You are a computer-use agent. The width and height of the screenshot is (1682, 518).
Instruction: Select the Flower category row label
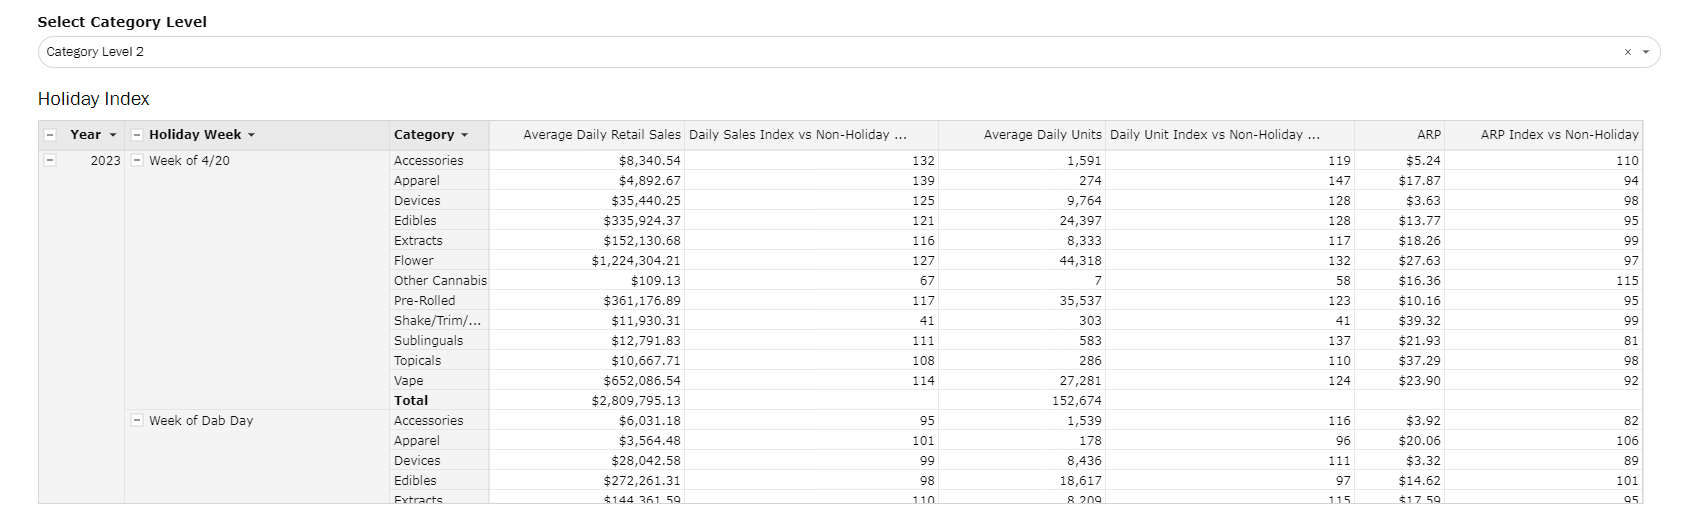(x=414, y=261)
